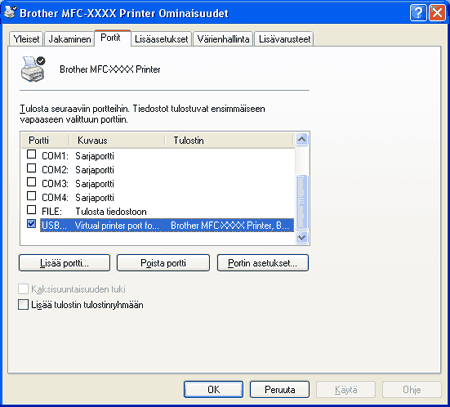Click the Poista portti button
This screenshot has width=450, height=407.
coord(163,263)
